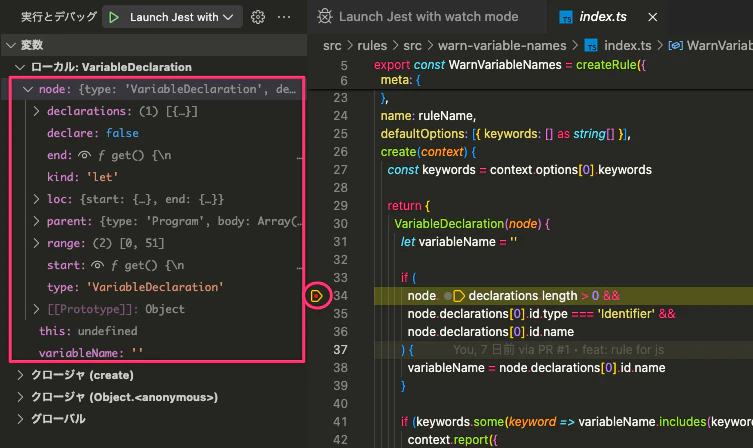Click the createRule call on line 5

(x=606, y=65)
